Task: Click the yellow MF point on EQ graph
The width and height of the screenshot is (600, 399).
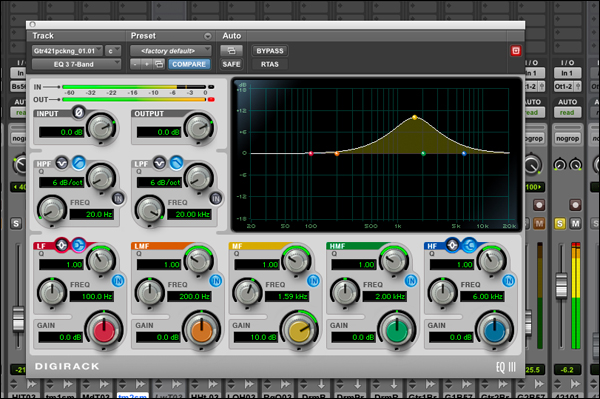Action: [x=414, y=117]
